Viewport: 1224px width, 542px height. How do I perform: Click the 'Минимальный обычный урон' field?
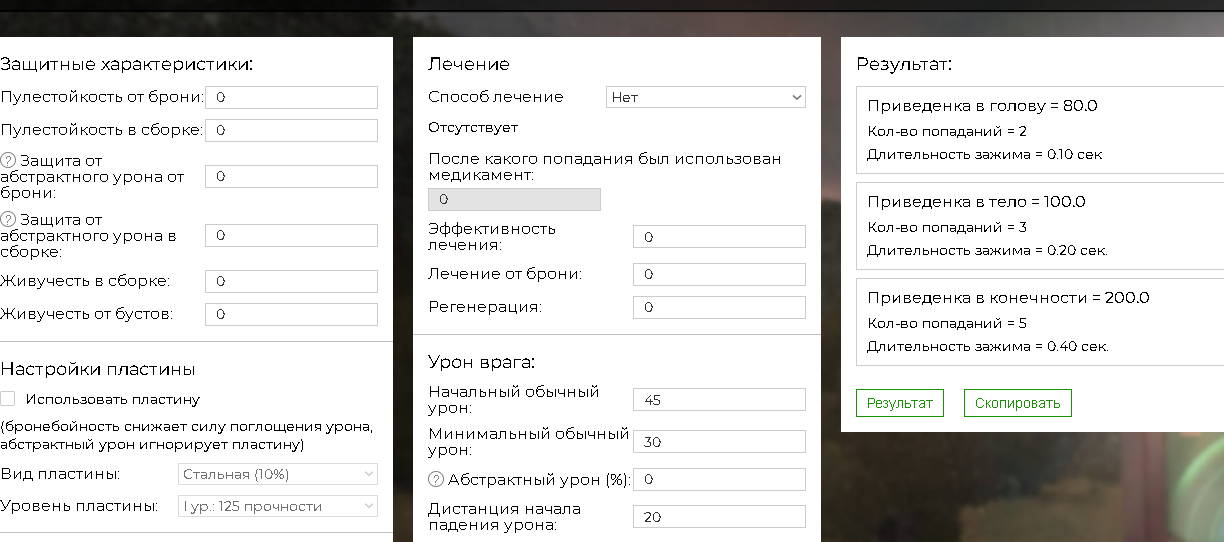(x=719, y=442)
